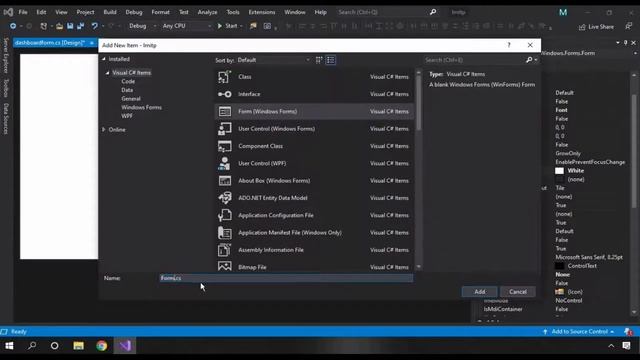Viewport: 640px width, 360px height.
Task: Open the File menu
Action: click(x=23, y=12)
